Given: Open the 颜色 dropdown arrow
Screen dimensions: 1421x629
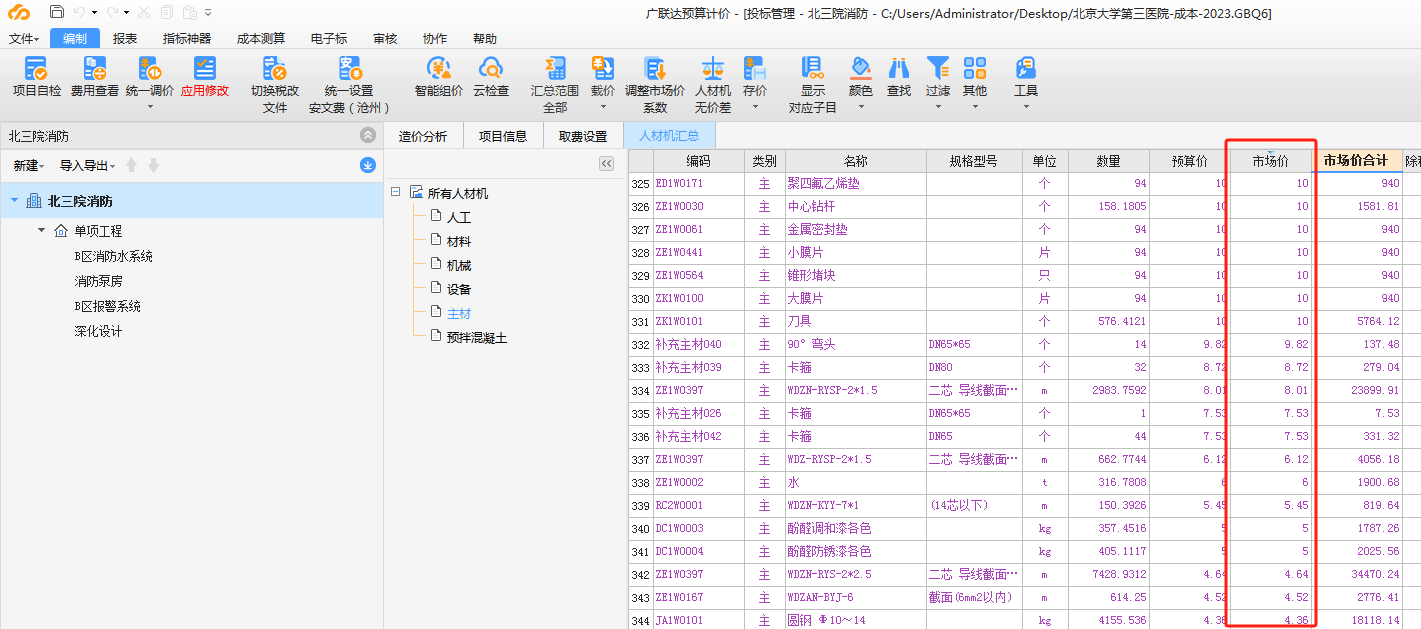Looking at the screenshot, I should pos(861,106).
